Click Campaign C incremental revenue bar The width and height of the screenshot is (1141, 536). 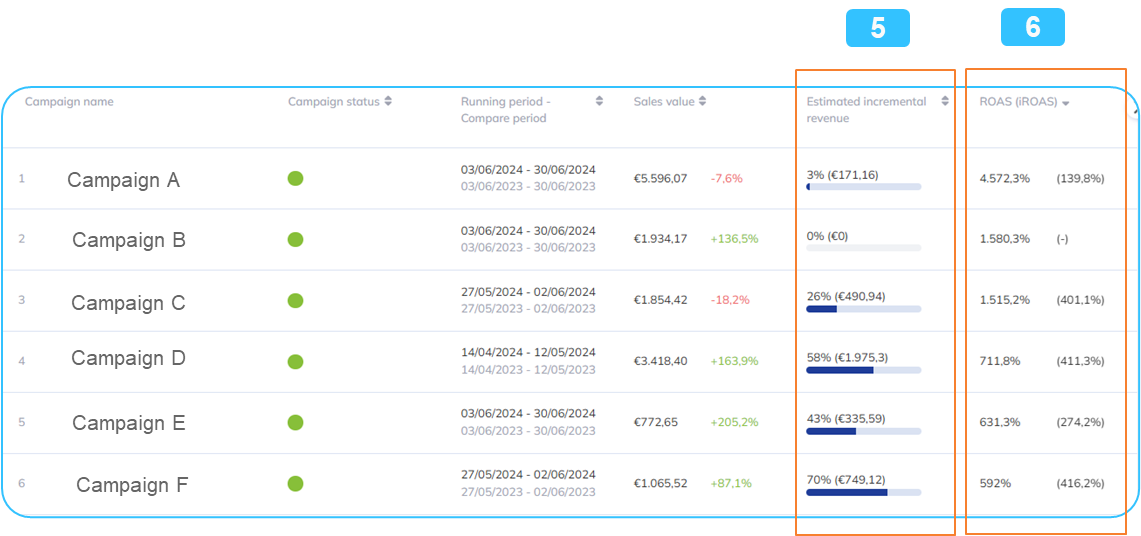pyautogui.click(x=864, y=309)
